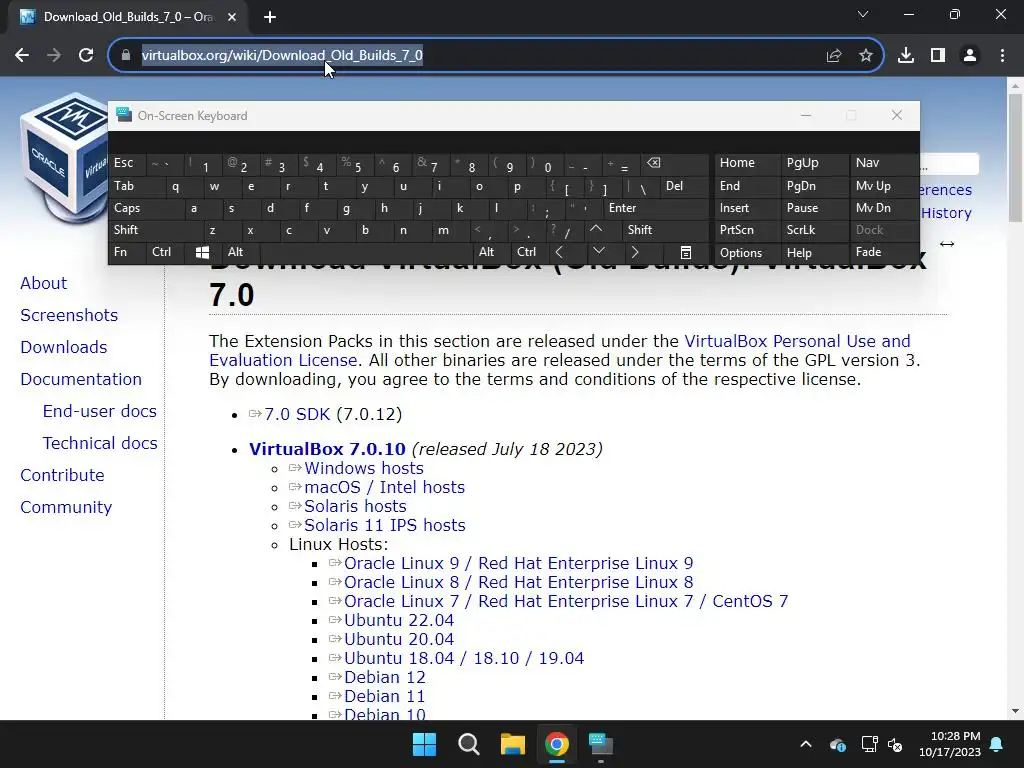Open the Windows Start menu
Image resolution: width=1024 pixels, height=768 pixels.
424,744
